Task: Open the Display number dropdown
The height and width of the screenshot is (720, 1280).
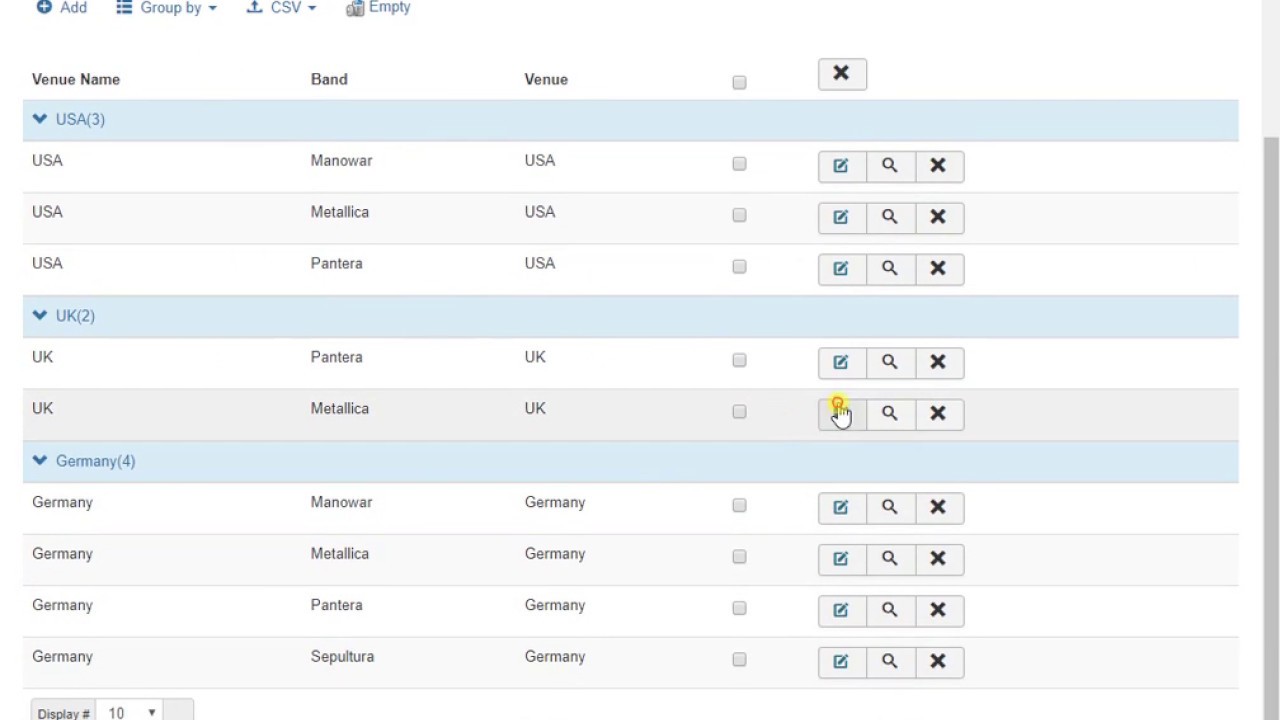Action: [130, 712]
